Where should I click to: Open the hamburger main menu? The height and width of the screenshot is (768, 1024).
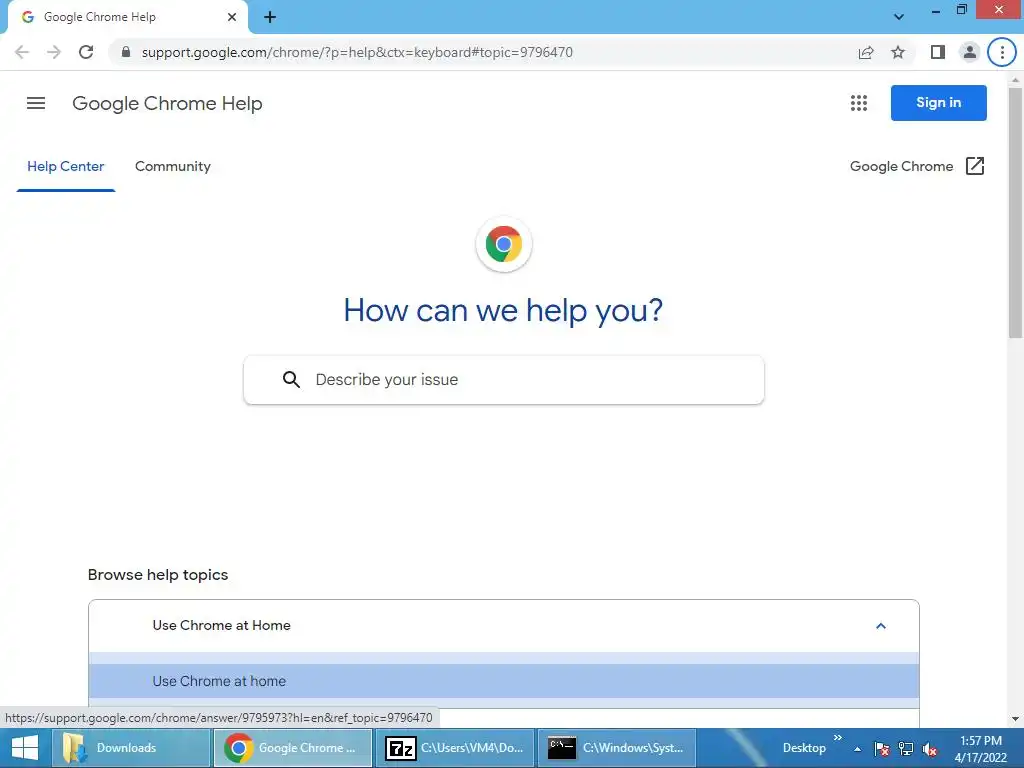click(36, 103)
